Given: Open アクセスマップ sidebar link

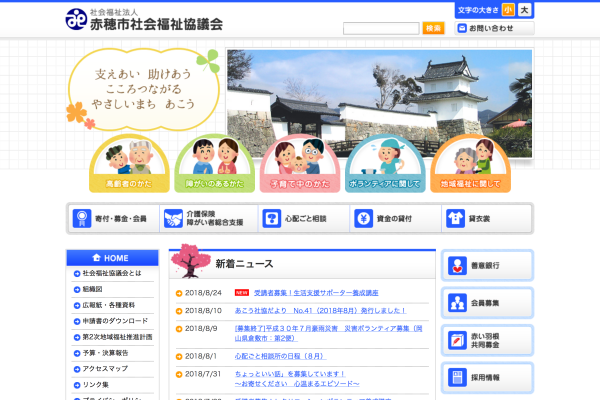Looking at the screenshot, I should click(x=105, y=369).
